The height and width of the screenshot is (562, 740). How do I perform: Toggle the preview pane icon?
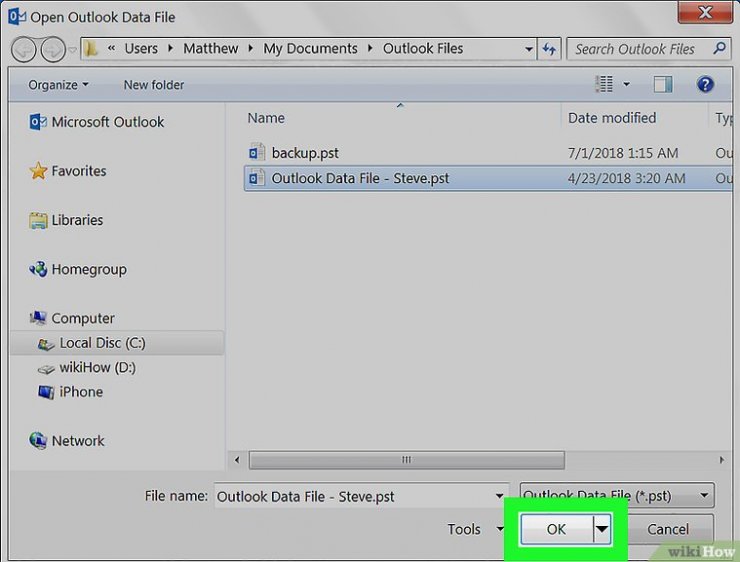663,84
